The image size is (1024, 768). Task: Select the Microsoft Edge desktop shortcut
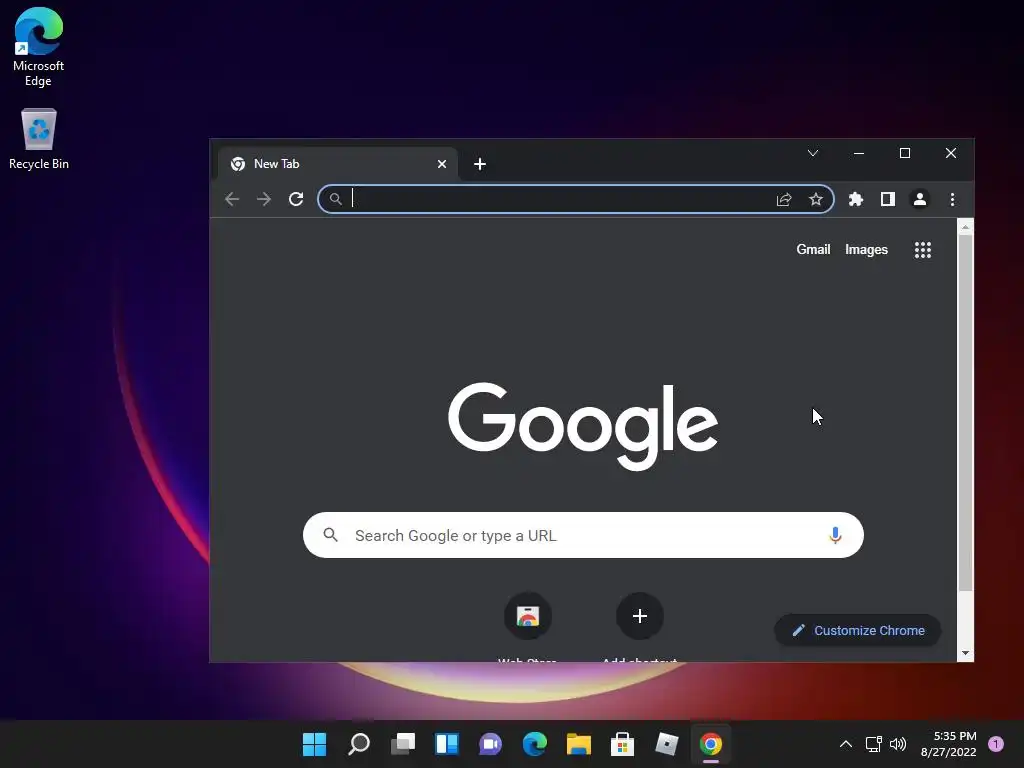click(x=39, y=47)
